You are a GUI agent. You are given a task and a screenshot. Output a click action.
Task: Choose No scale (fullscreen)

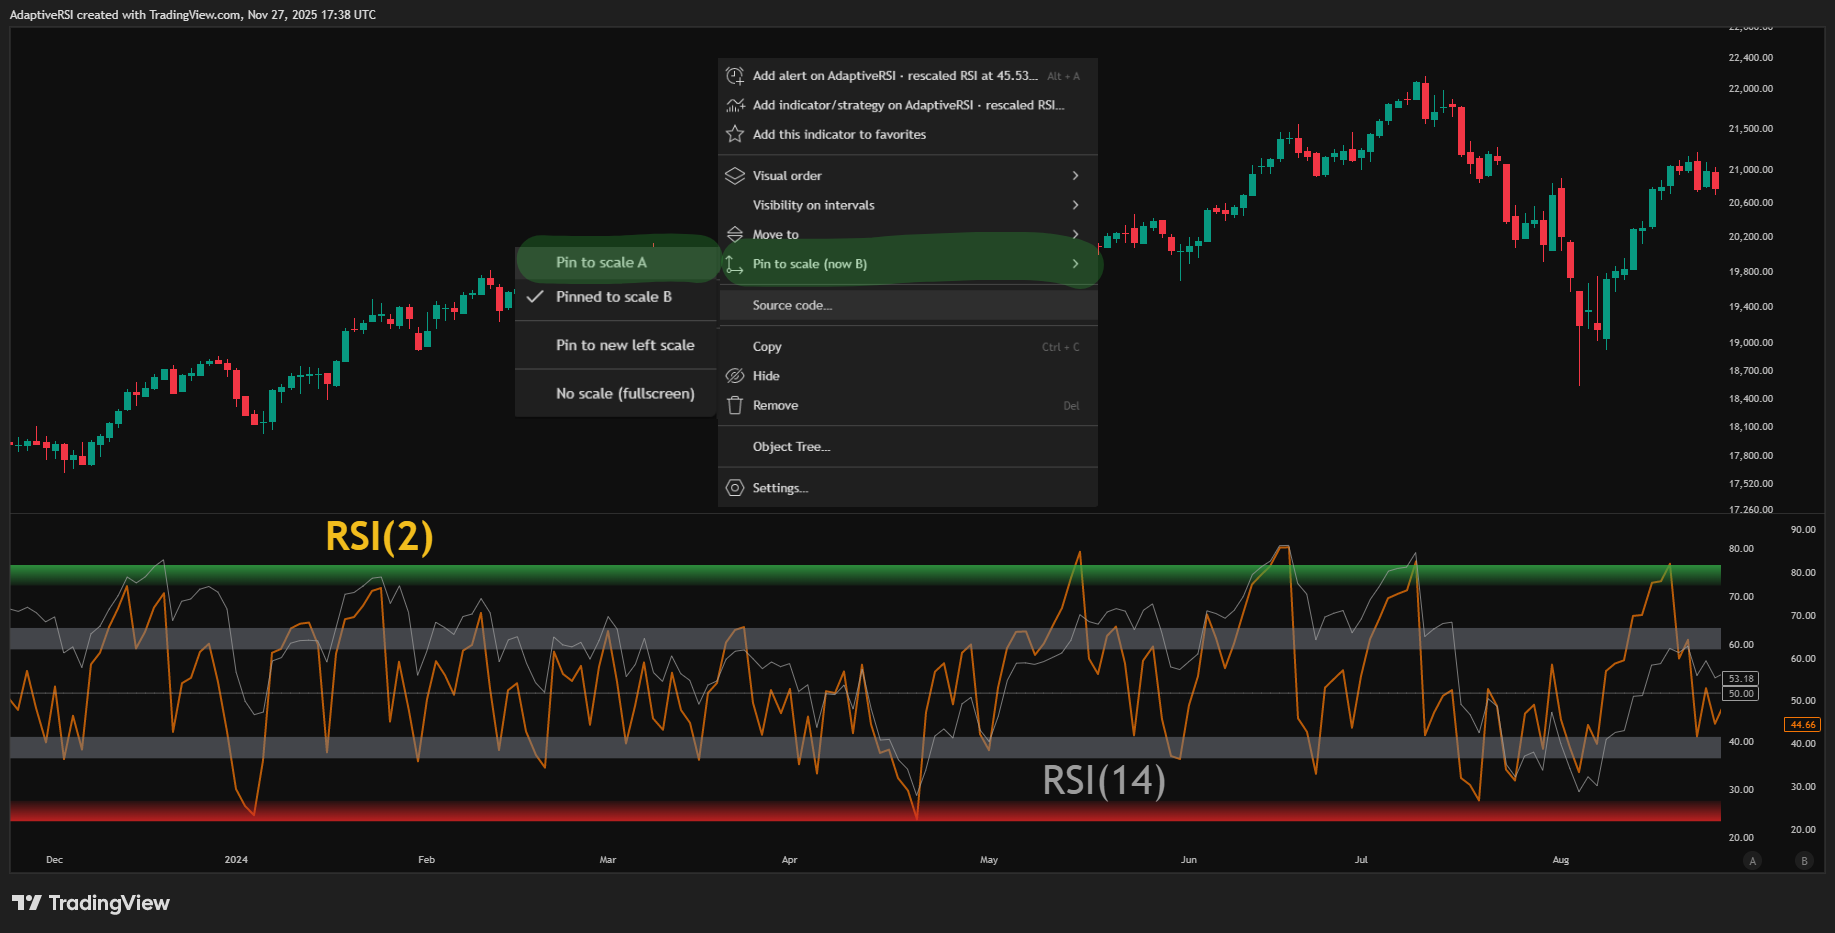point(616,394)
